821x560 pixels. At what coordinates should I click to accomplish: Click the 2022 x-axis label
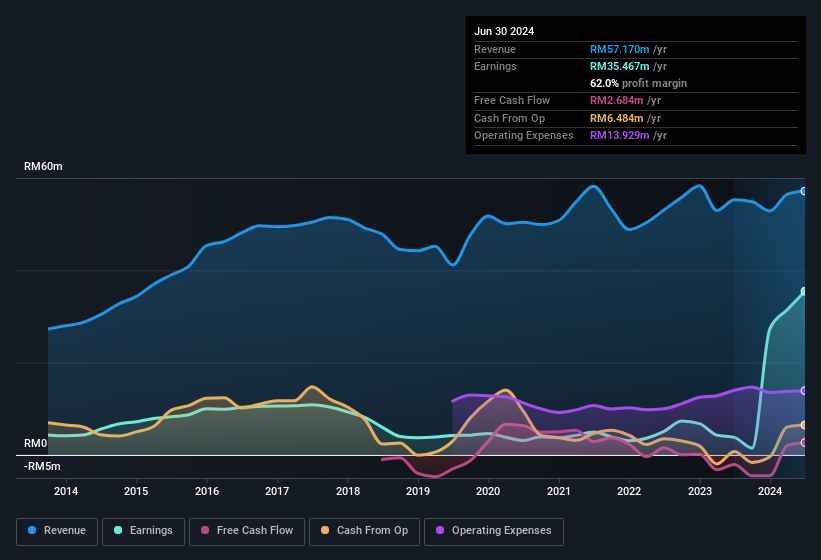click(629, 491)
